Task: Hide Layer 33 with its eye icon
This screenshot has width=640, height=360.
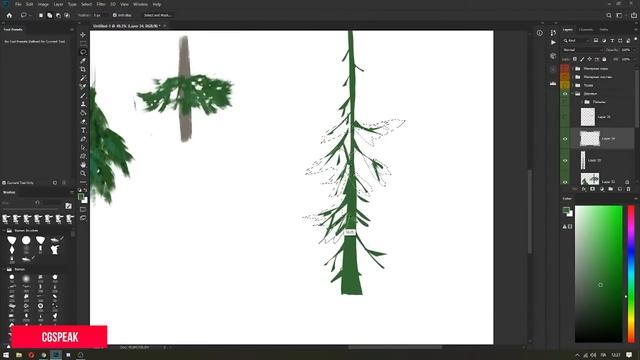Action: [x=565, y=160]
